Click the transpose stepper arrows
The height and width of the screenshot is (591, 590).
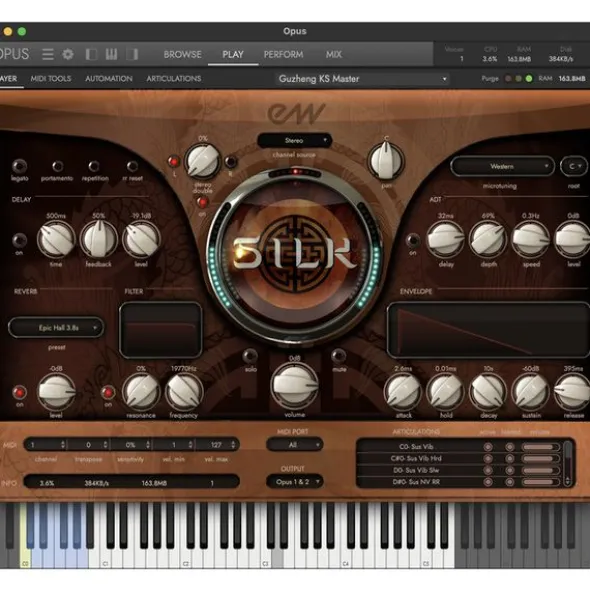click(x=105, y=445)
